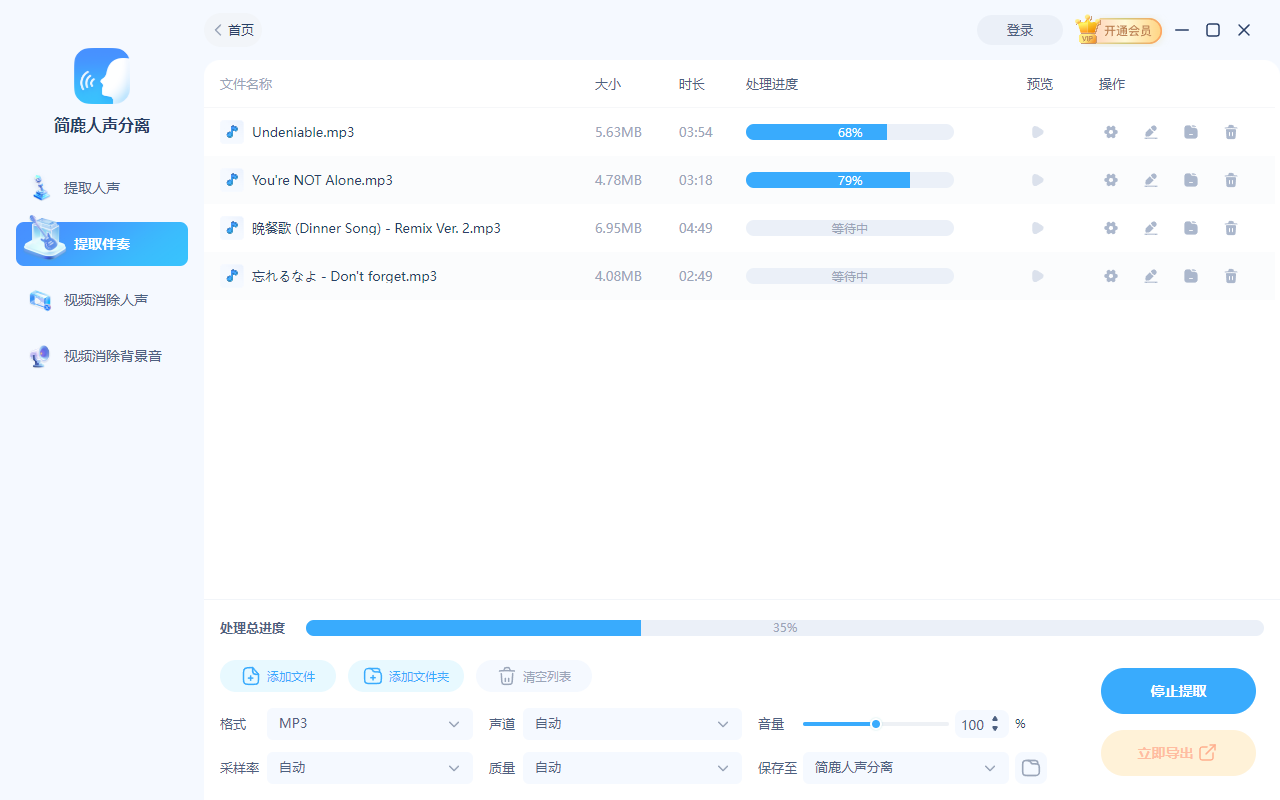Screen dimensions: 1280x800
Task: Increase volume value with up stepper
Action: pos(995,719)
